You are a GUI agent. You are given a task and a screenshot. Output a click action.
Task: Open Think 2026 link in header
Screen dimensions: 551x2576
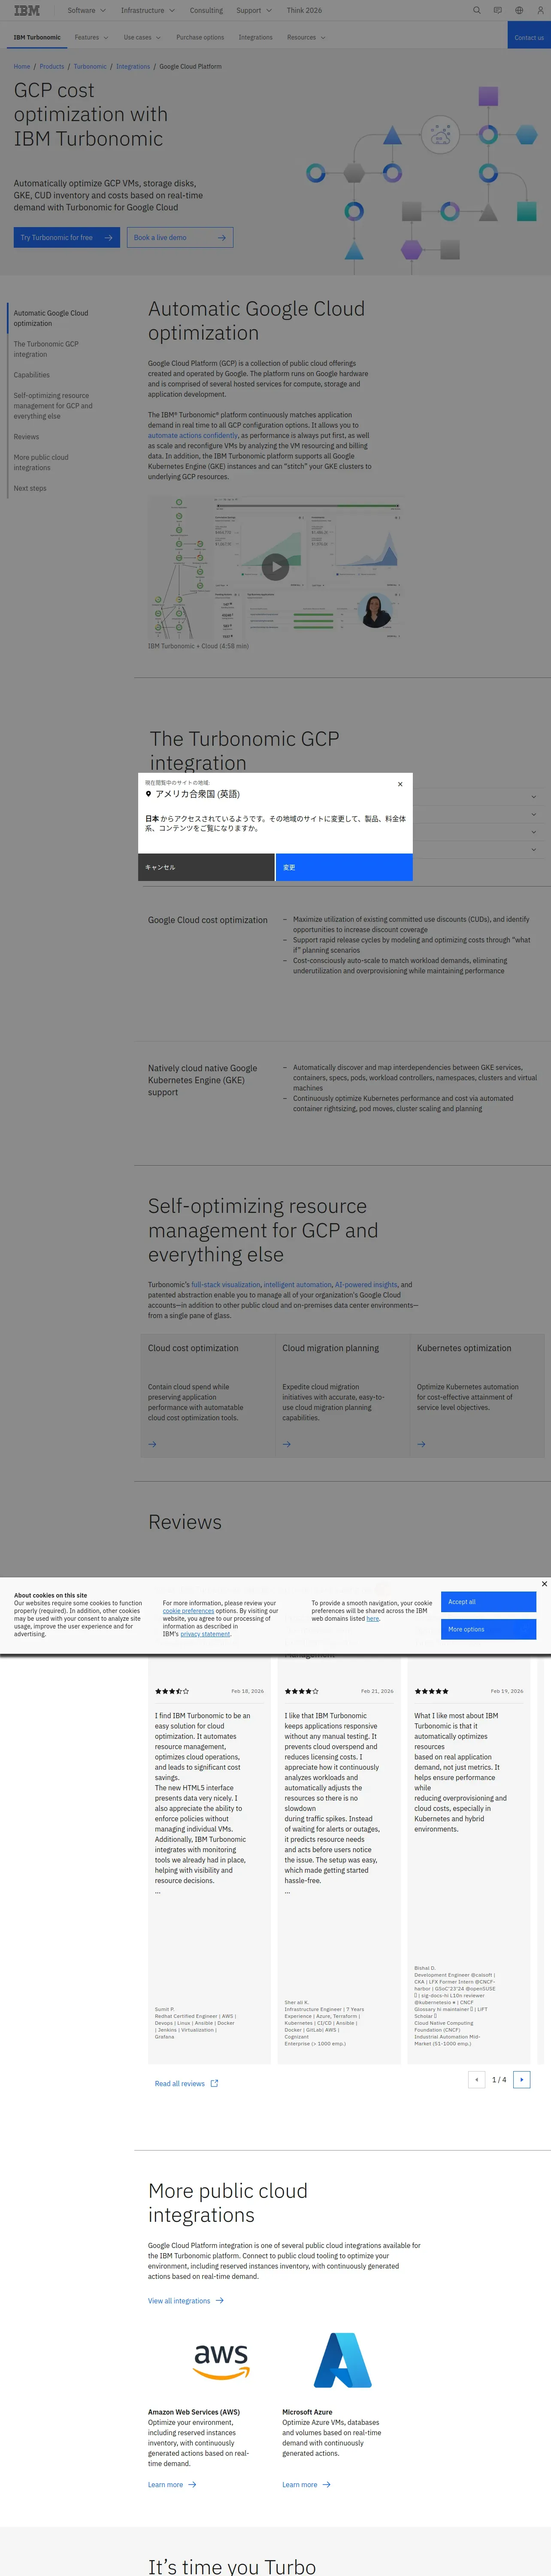[x=304, y=10]
